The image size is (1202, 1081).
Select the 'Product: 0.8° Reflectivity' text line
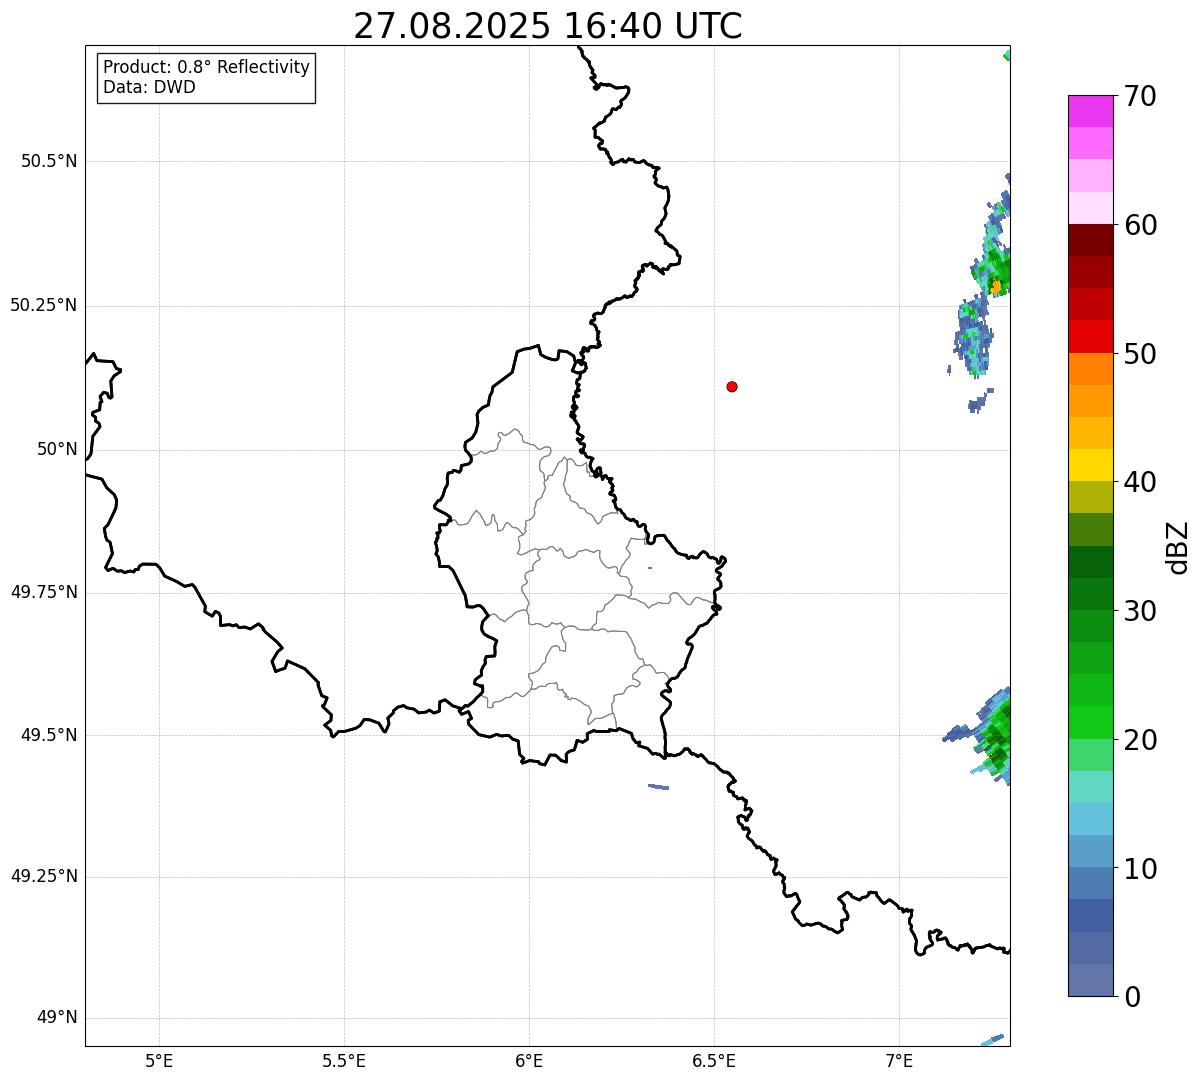[207, 67]
